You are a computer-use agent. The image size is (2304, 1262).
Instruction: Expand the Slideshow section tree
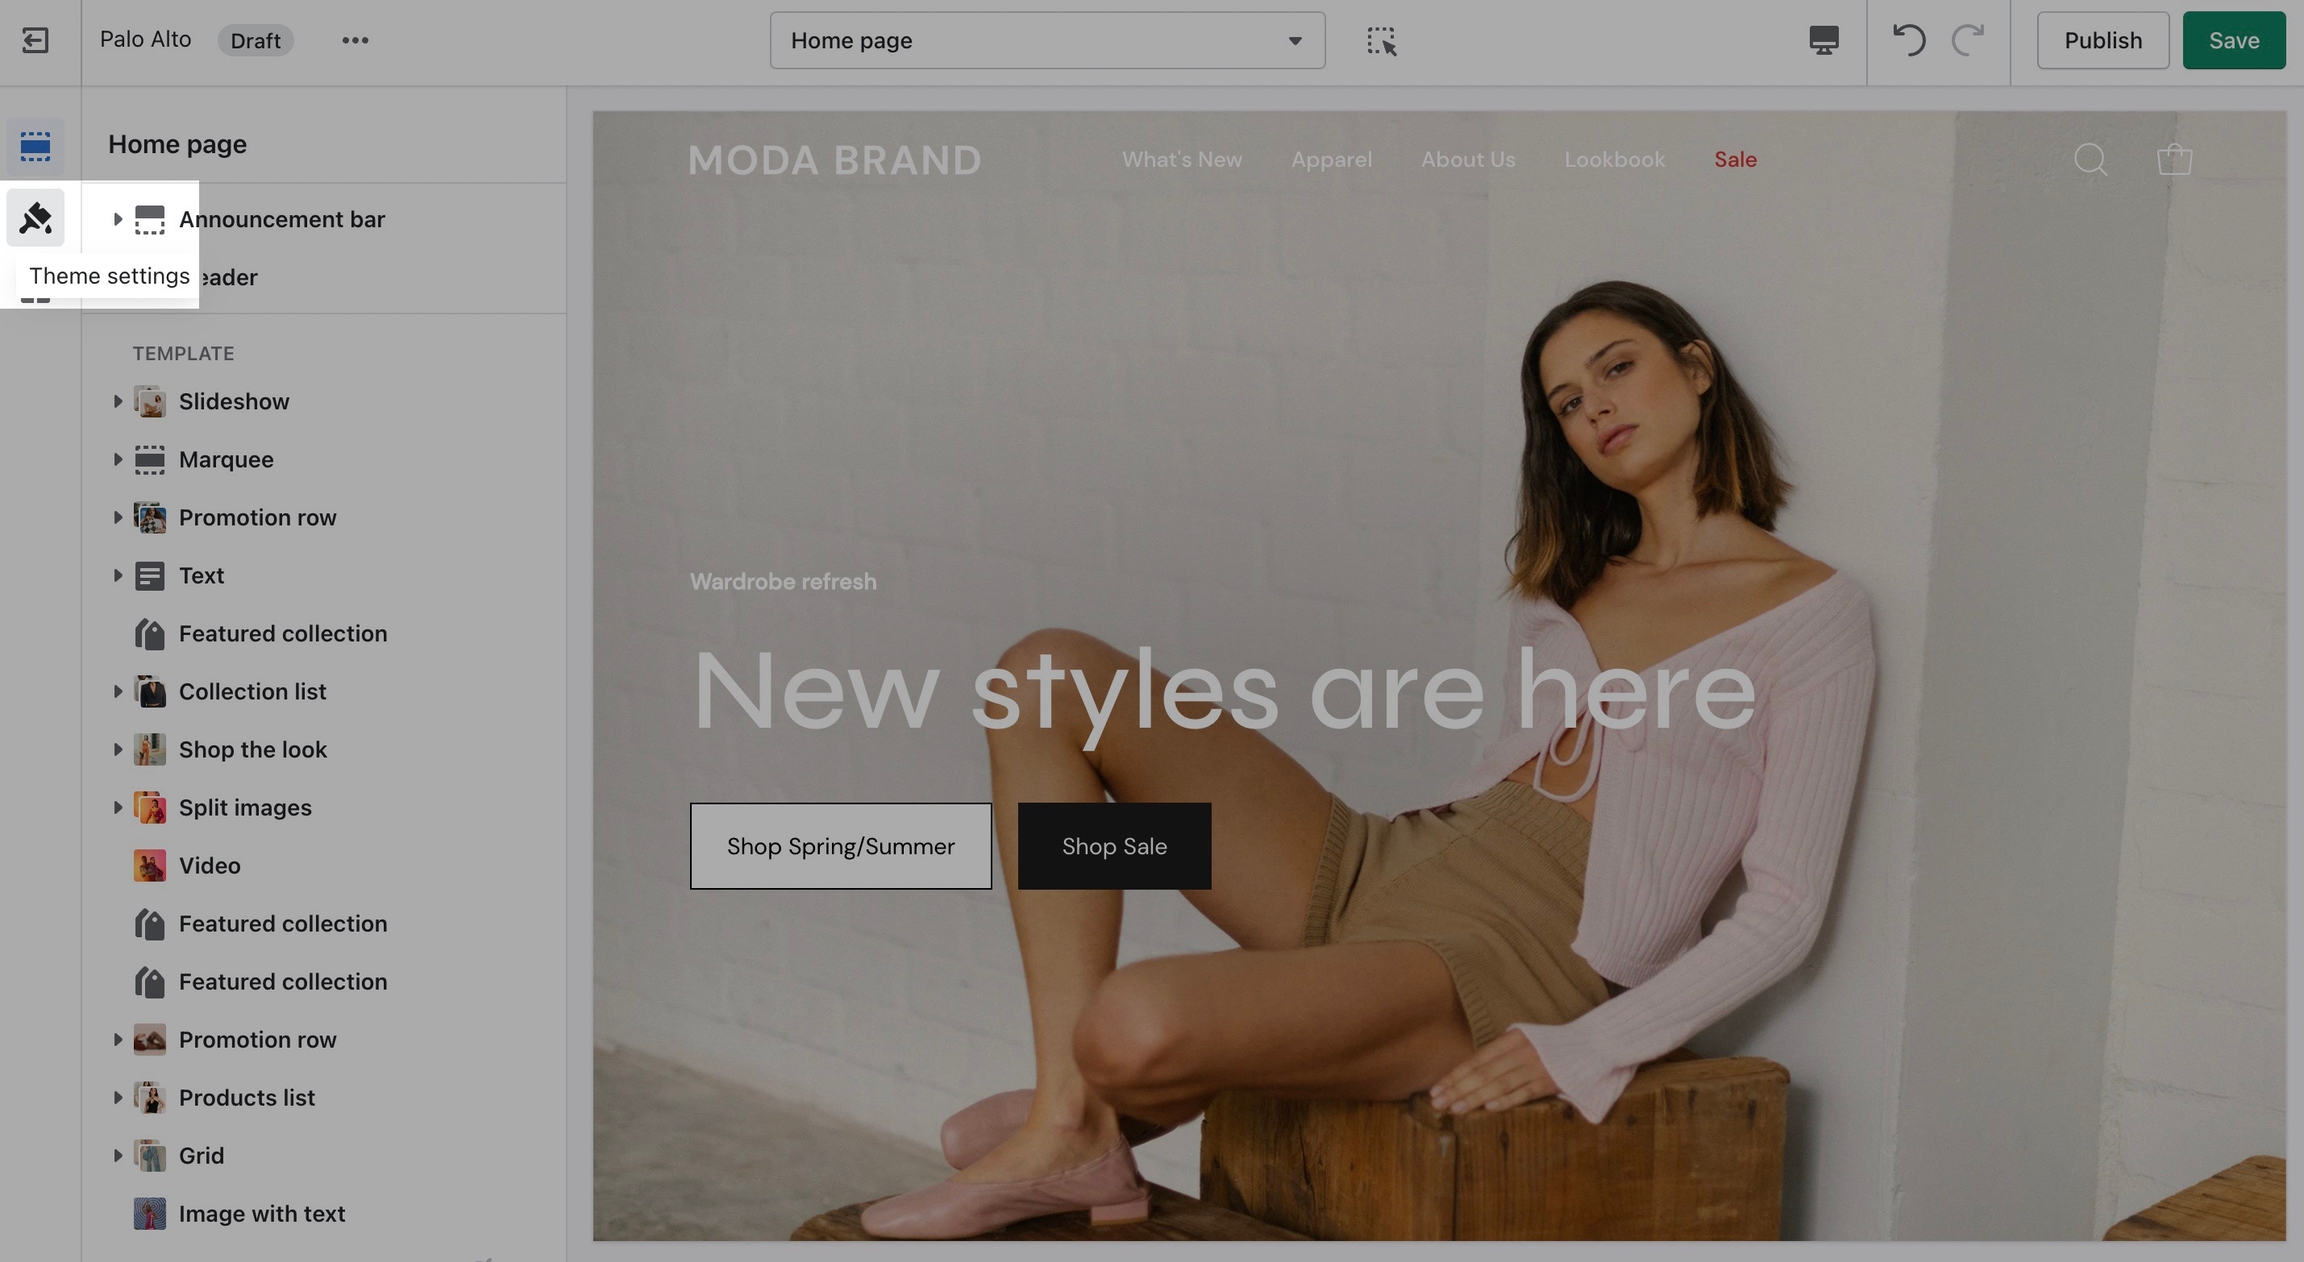pos(117,401)
